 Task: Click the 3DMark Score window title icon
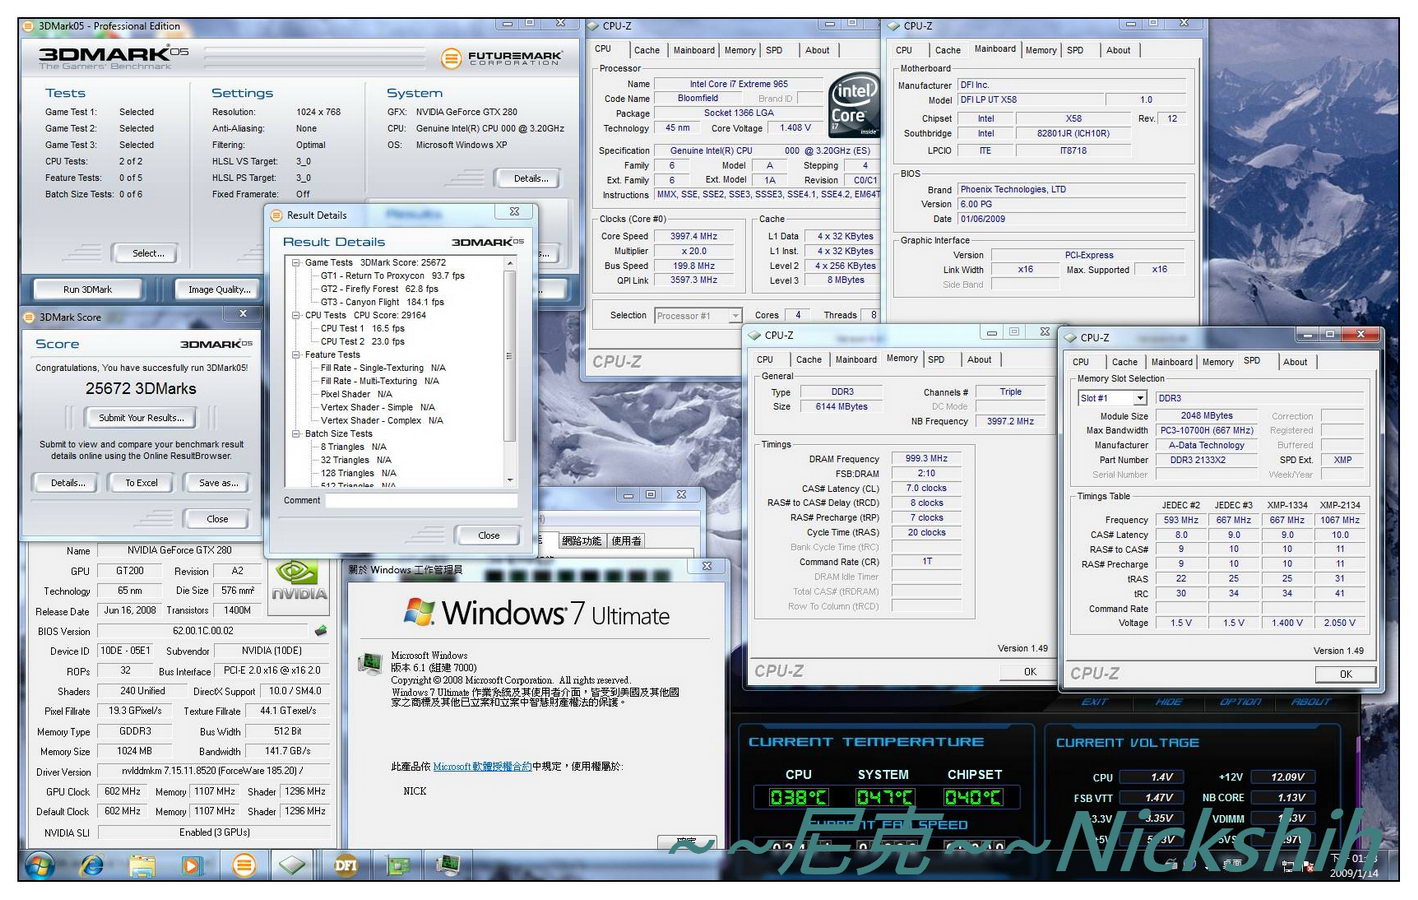(30, 317)
